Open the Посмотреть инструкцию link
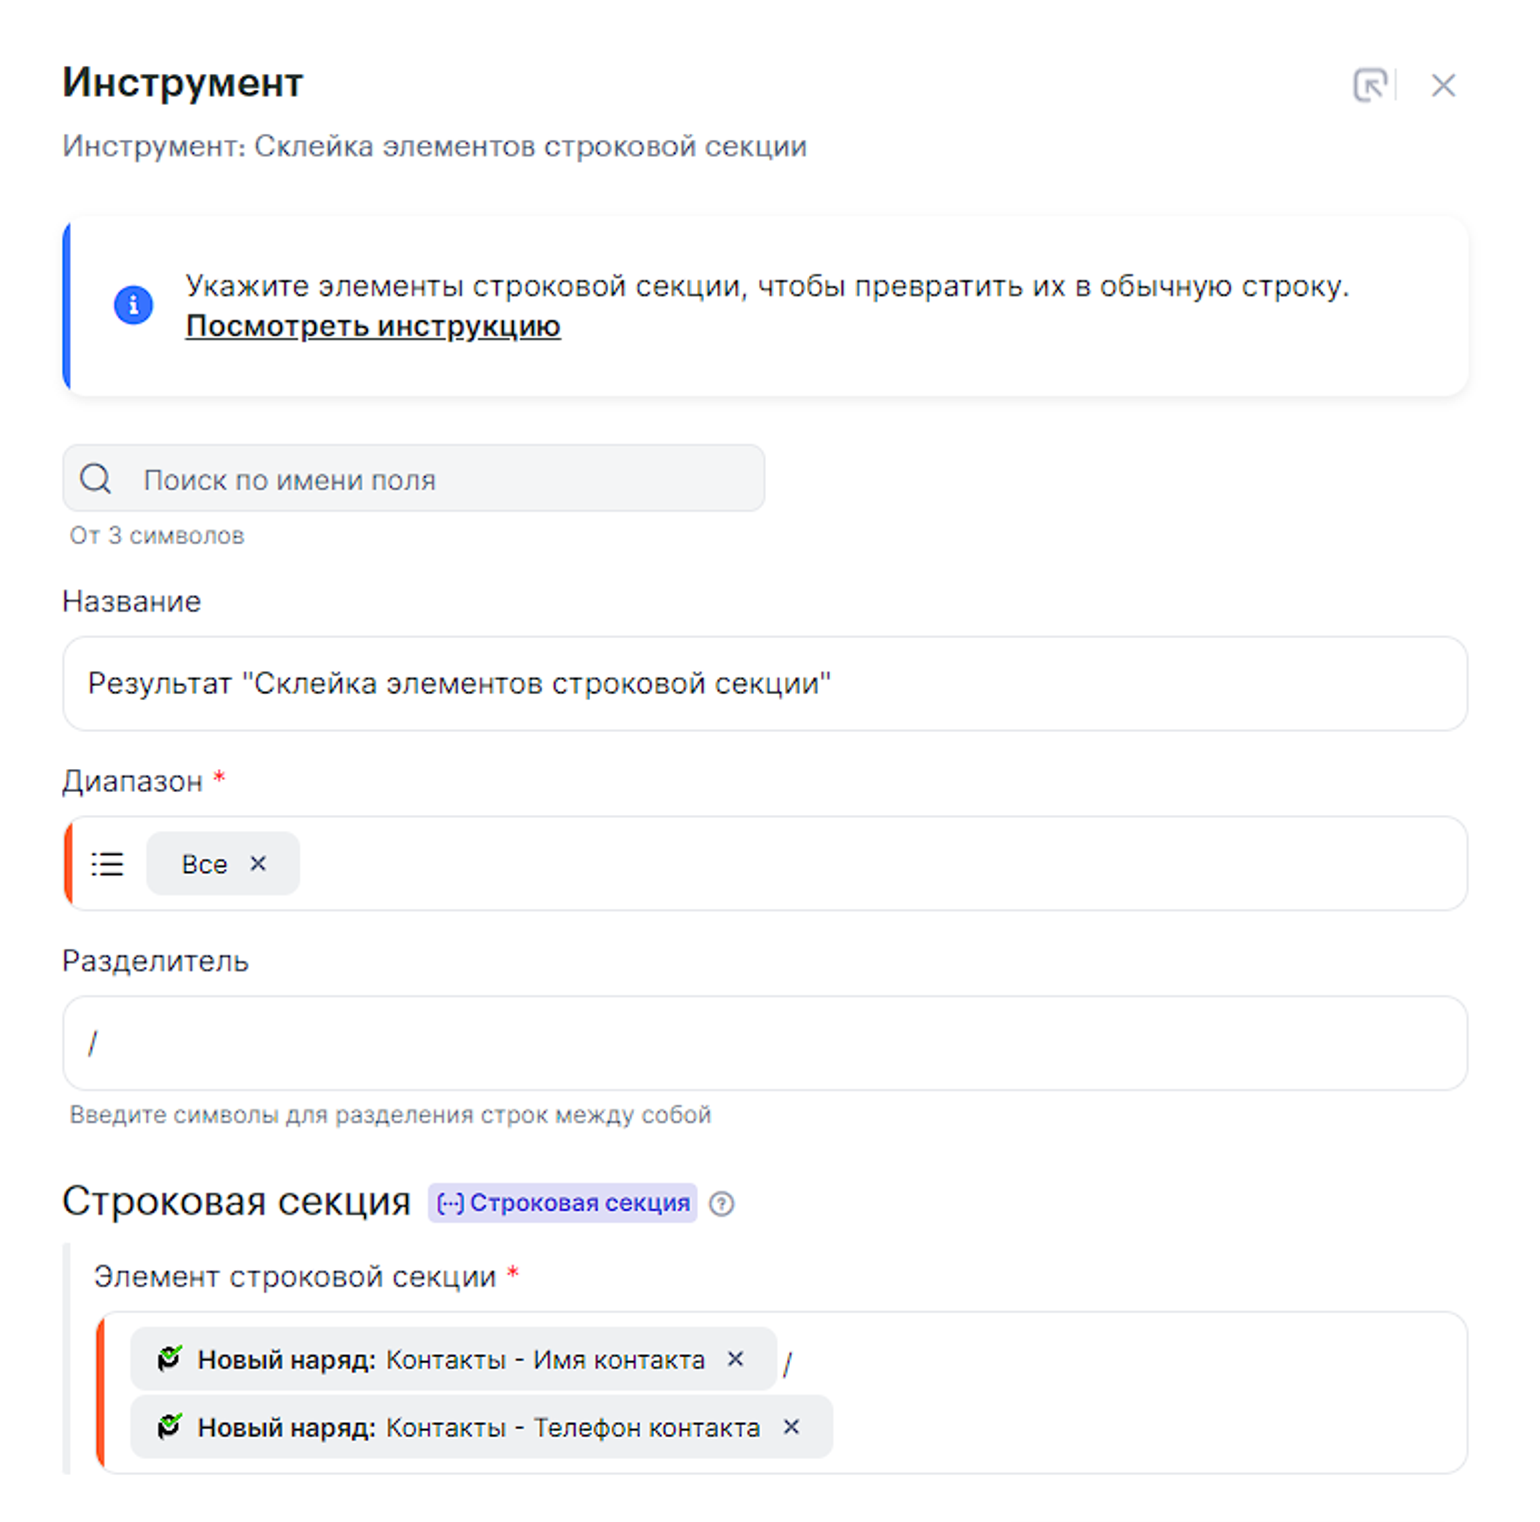The image size is (1540, 1522). pyautogui.click(x=373, y=327)
